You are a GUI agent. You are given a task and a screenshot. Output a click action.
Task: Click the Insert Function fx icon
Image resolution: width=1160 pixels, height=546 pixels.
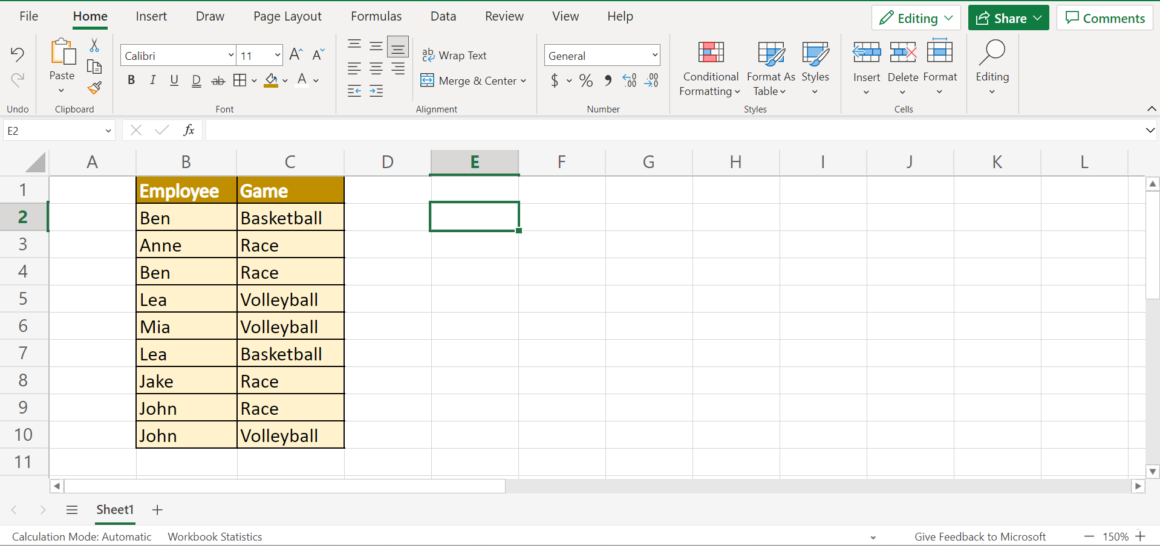pyautogui.click(x=189, y=130)
